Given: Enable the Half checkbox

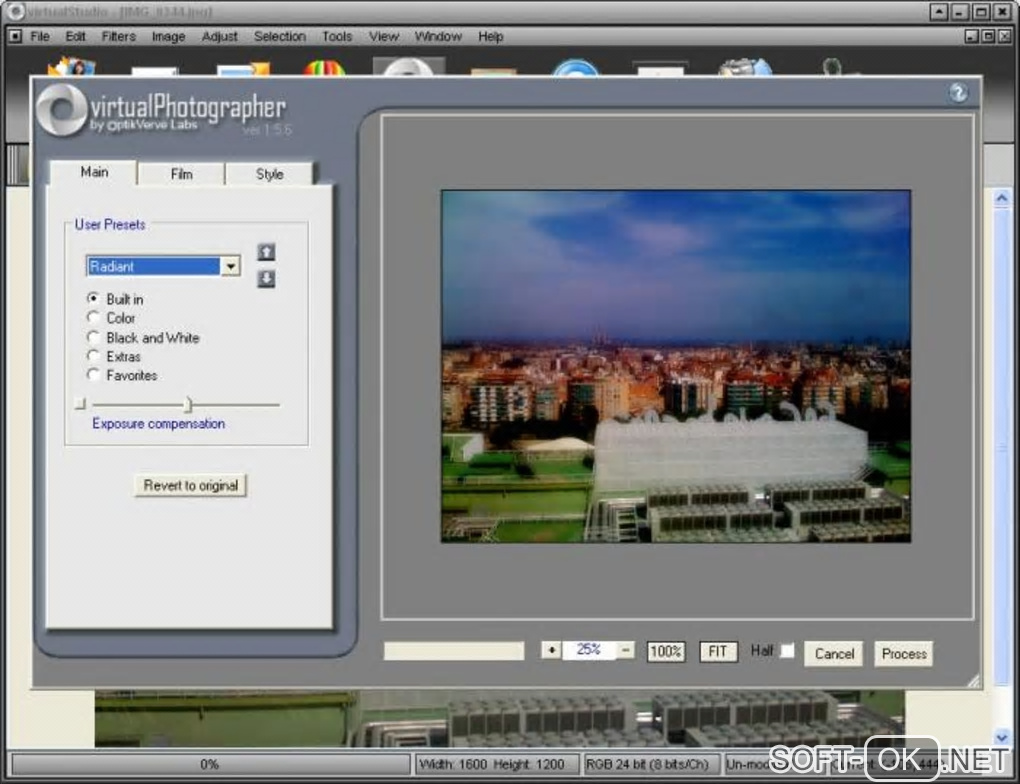Looking at the screenshot, I should [x=787, y=651].
